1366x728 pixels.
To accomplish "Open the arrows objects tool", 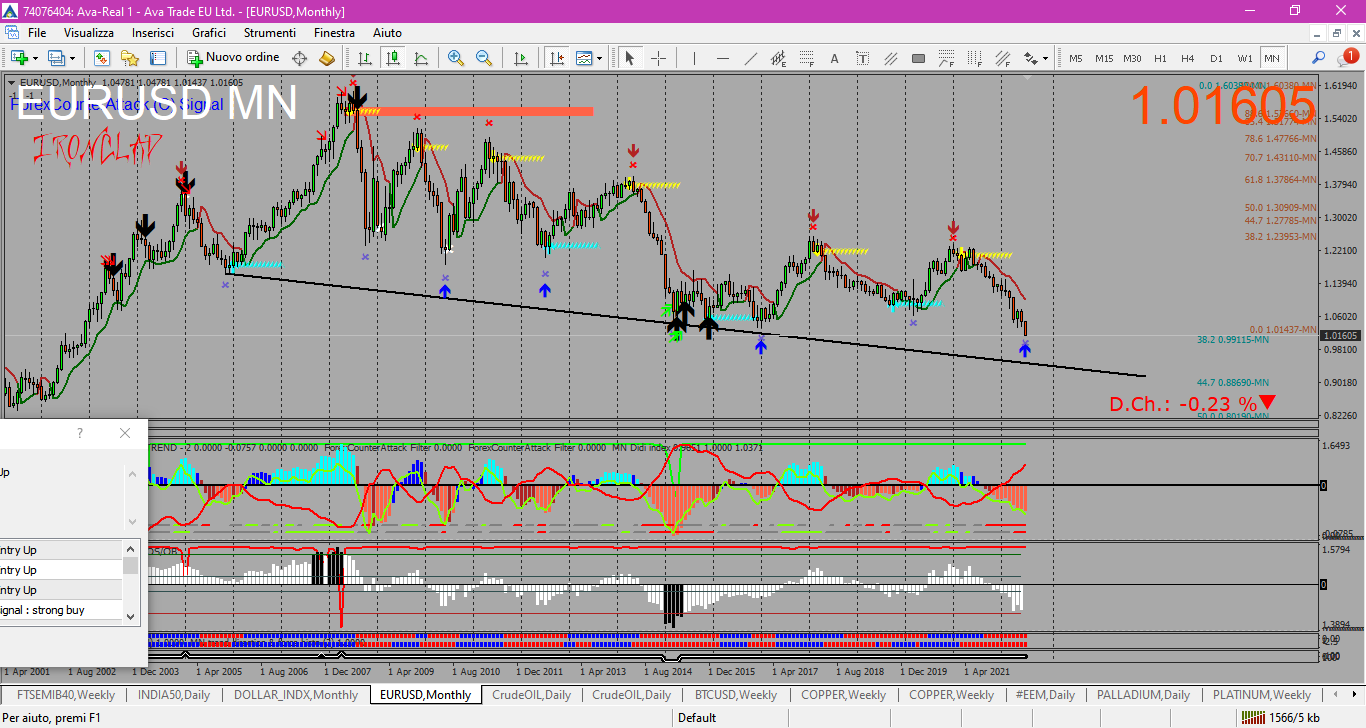I will [1030, 58].
